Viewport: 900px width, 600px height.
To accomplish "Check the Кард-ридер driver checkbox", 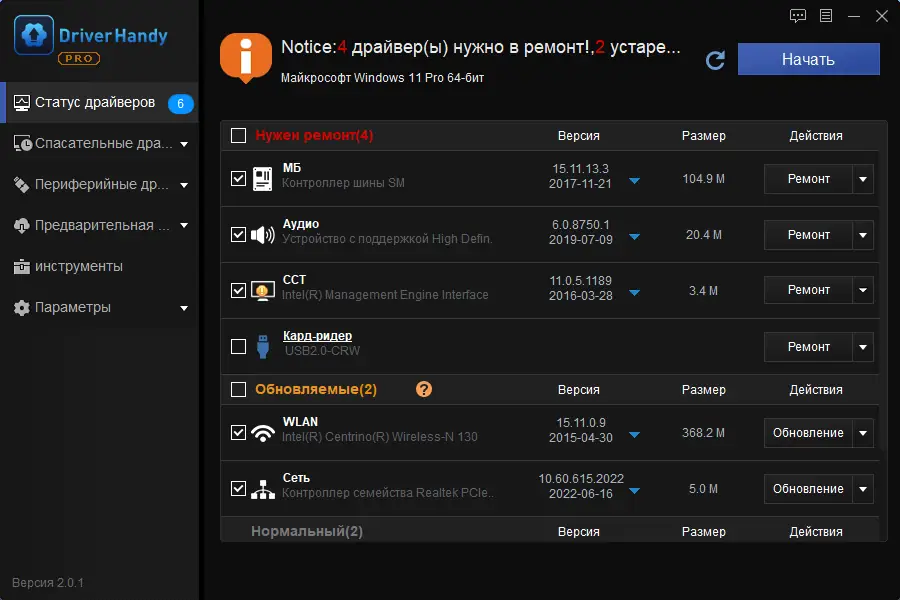I will 238,346.
